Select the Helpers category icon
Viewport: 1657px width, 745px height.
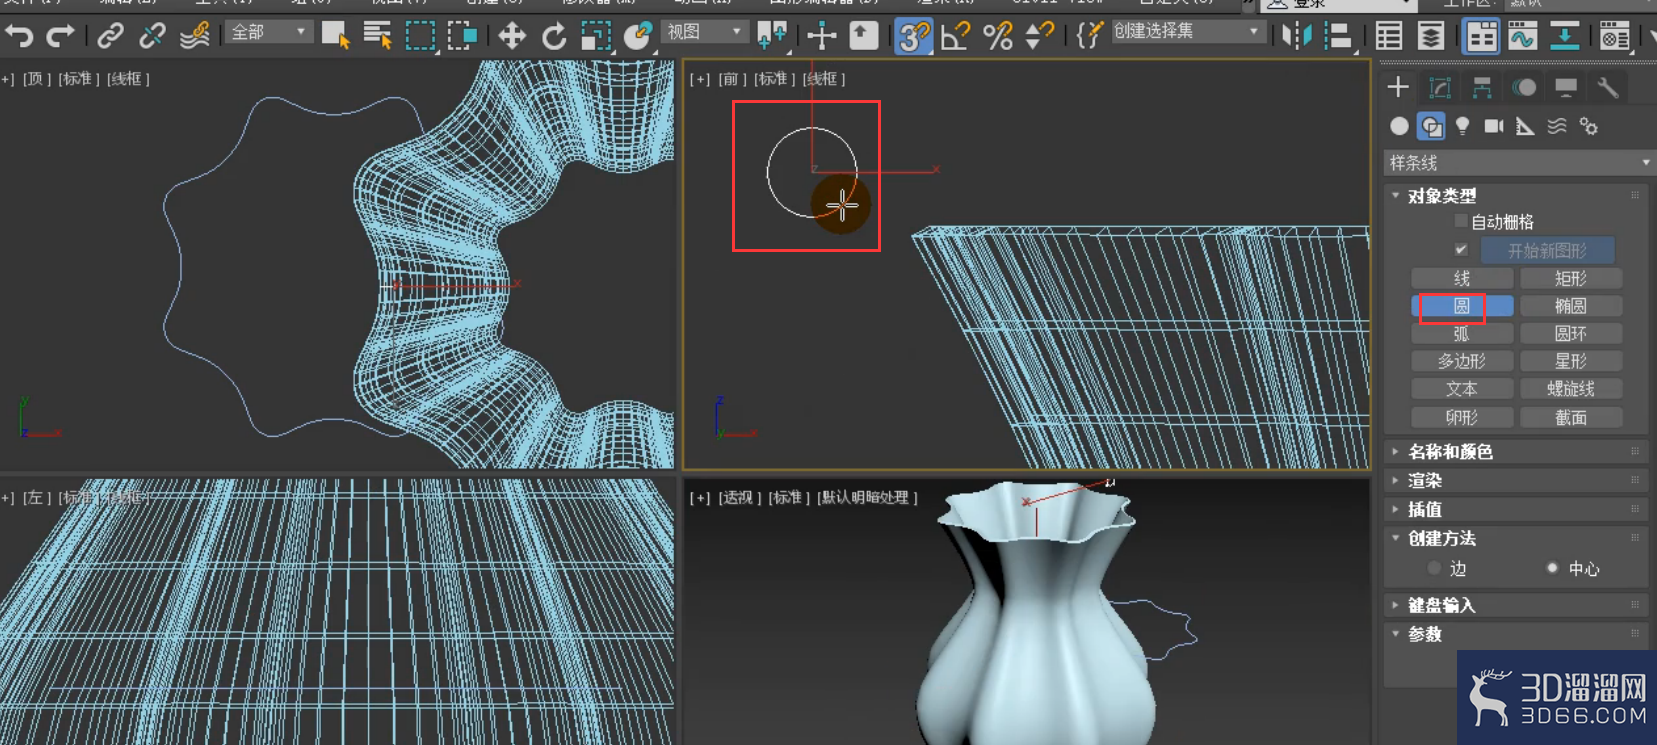pos(1525,126)
